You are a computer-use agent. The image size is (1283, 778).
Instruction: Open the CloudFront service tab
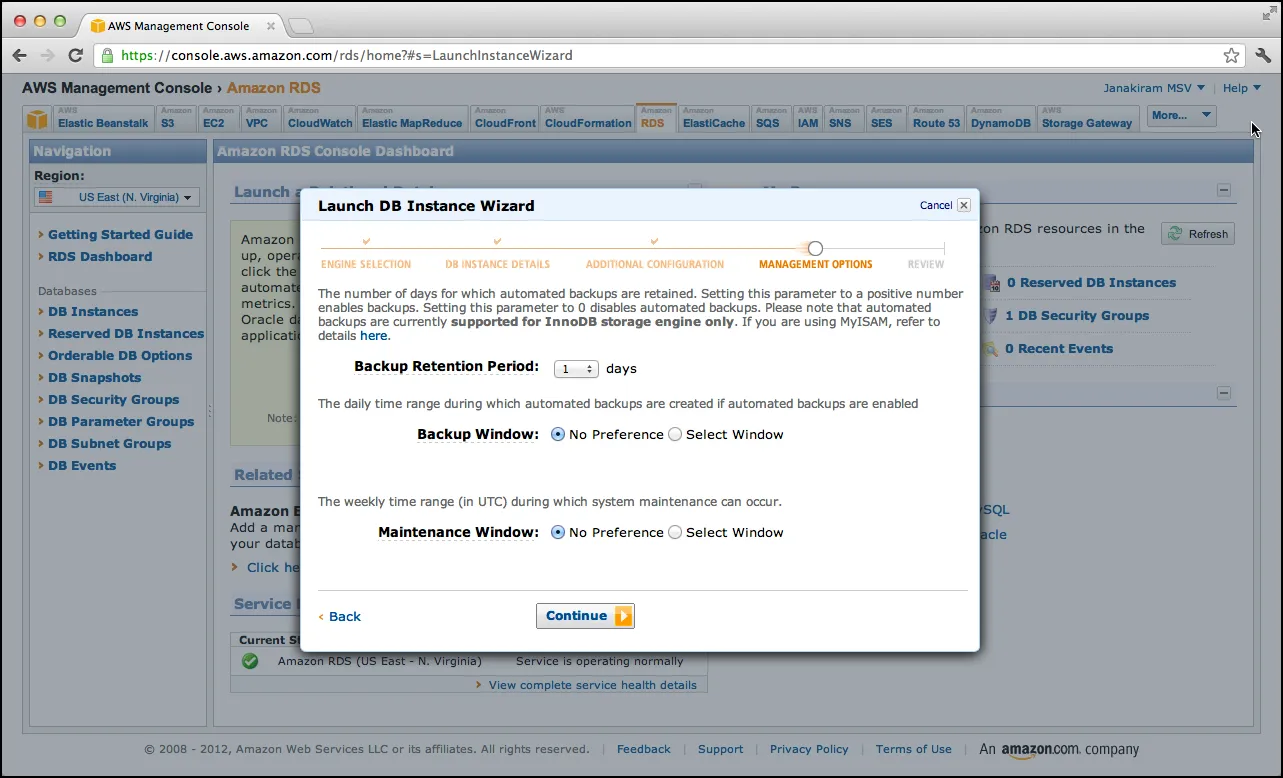pyautogui.click(x=505, y=118)
